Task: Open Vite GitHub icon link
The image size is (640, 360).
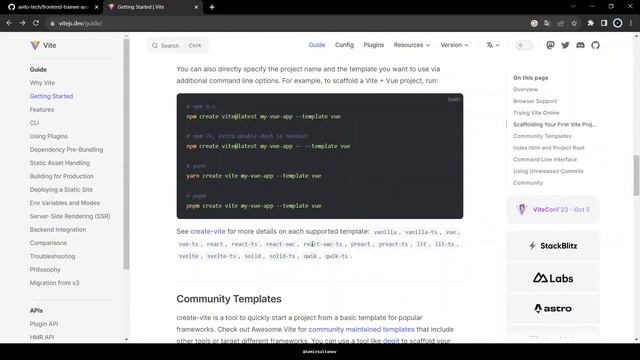Action: coord(596,45)
